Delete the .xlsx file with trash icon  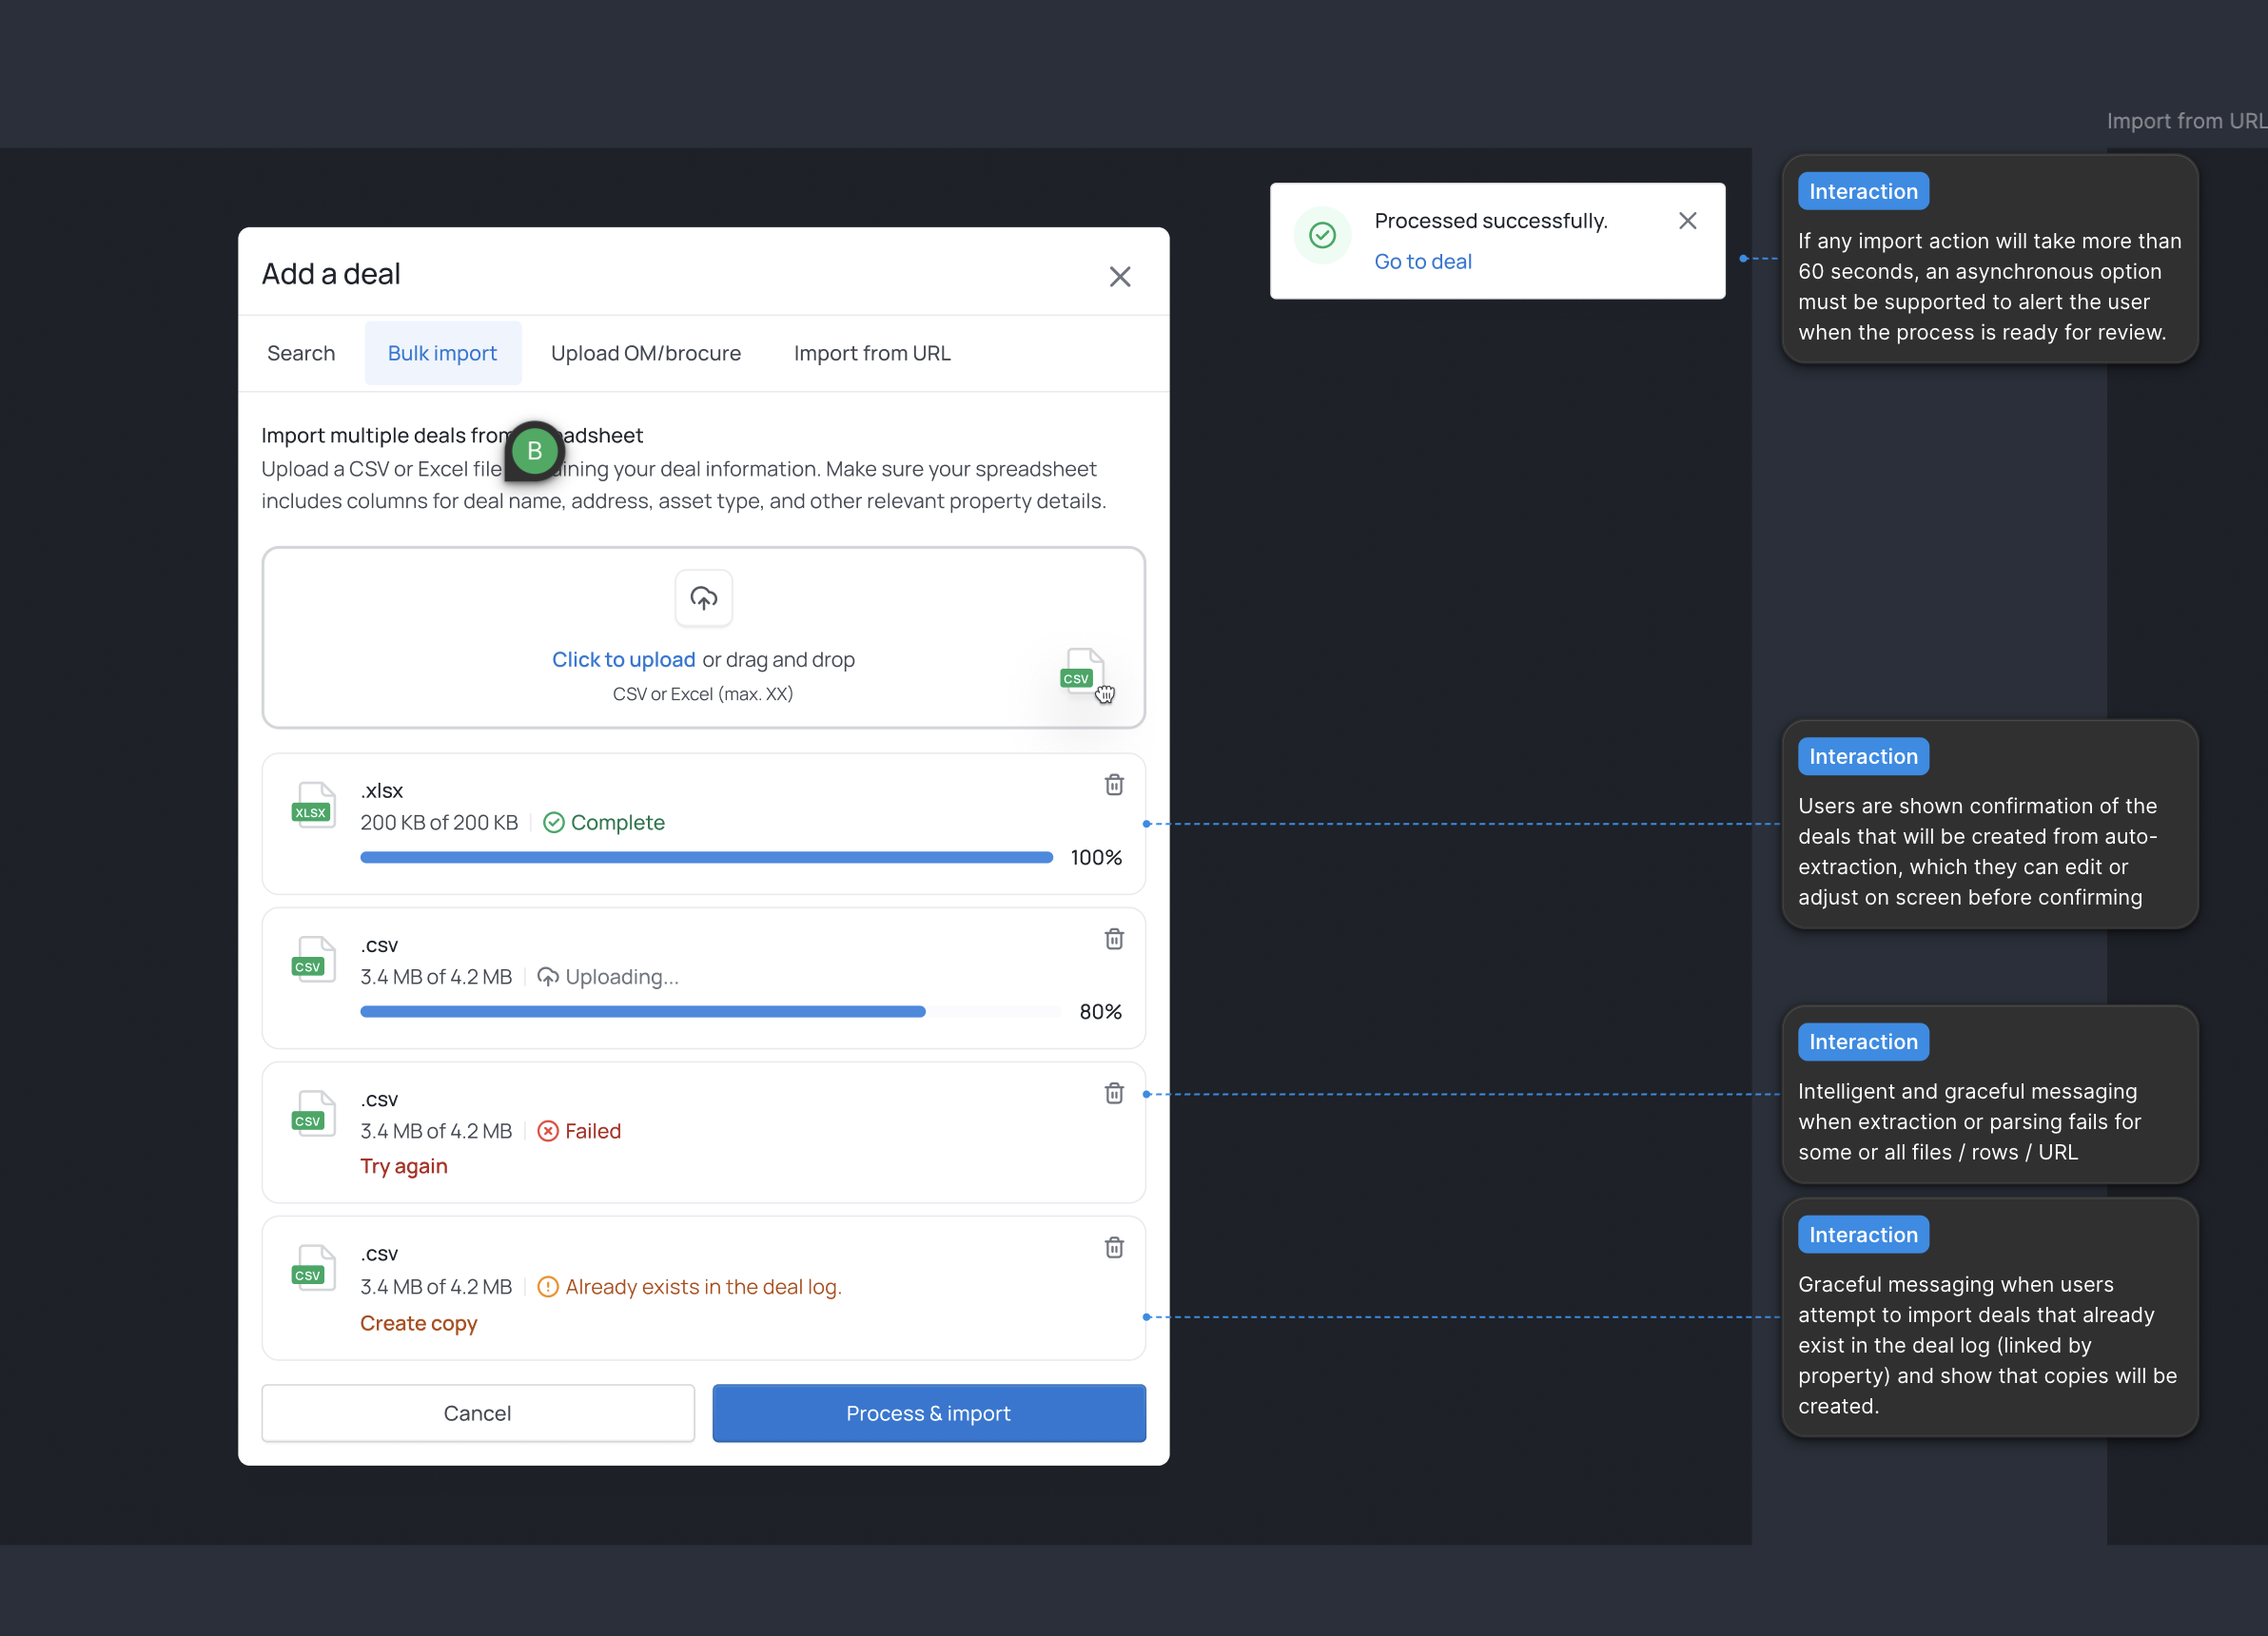[x=1113, y=785]
